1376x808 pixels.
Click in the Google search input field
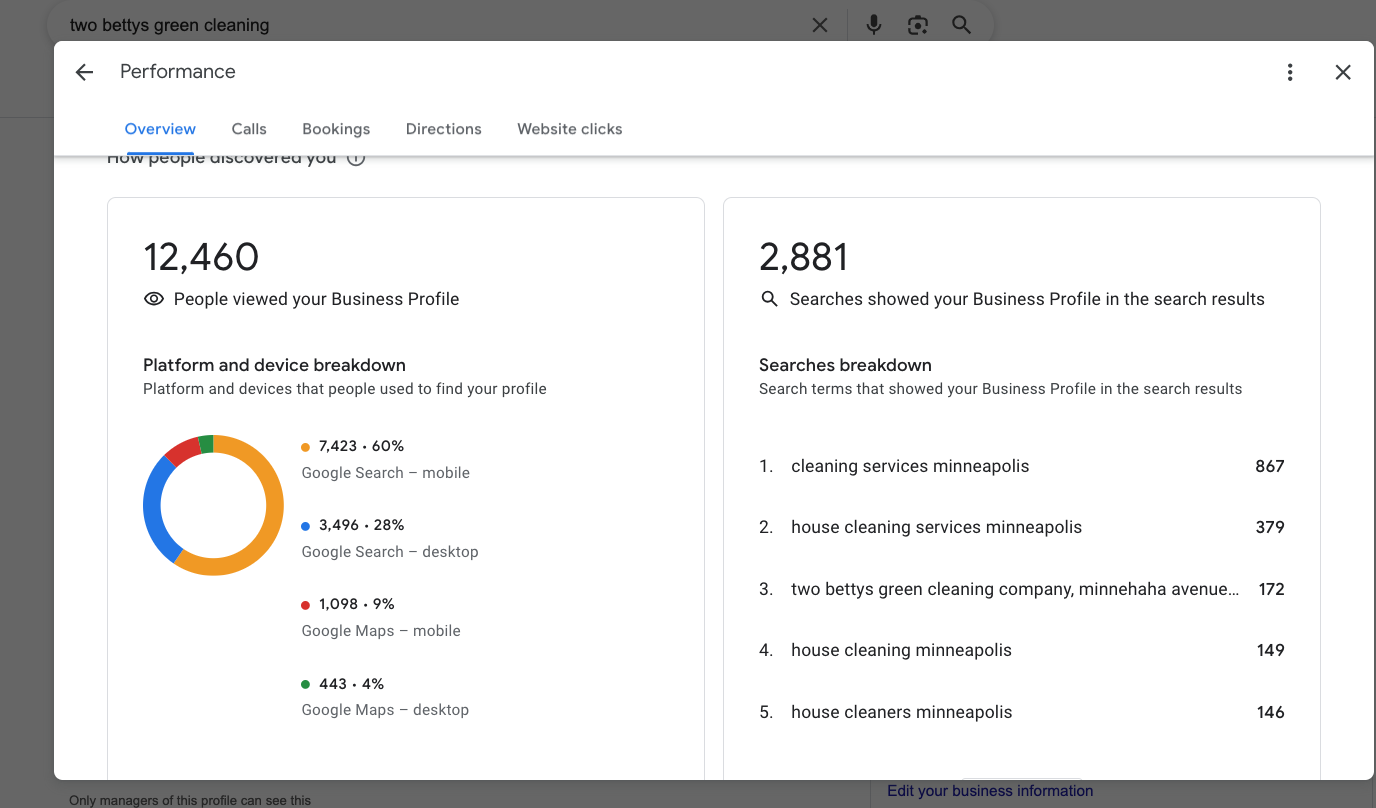pos(430,25)
